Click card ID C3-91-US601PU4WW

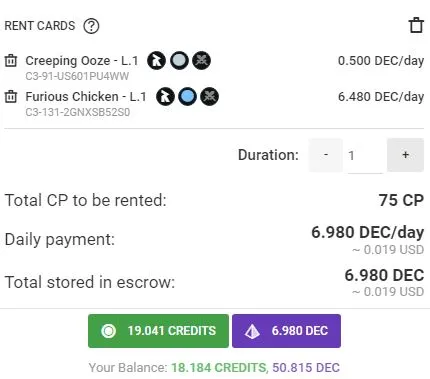[77, 76]
